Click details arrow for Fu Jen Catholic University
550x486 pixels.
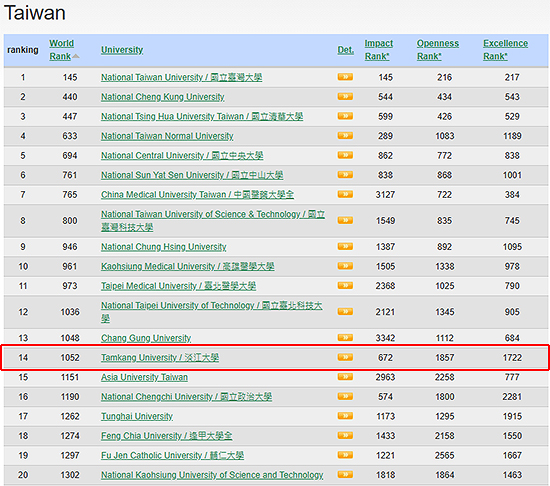click(x=345, y=455)
